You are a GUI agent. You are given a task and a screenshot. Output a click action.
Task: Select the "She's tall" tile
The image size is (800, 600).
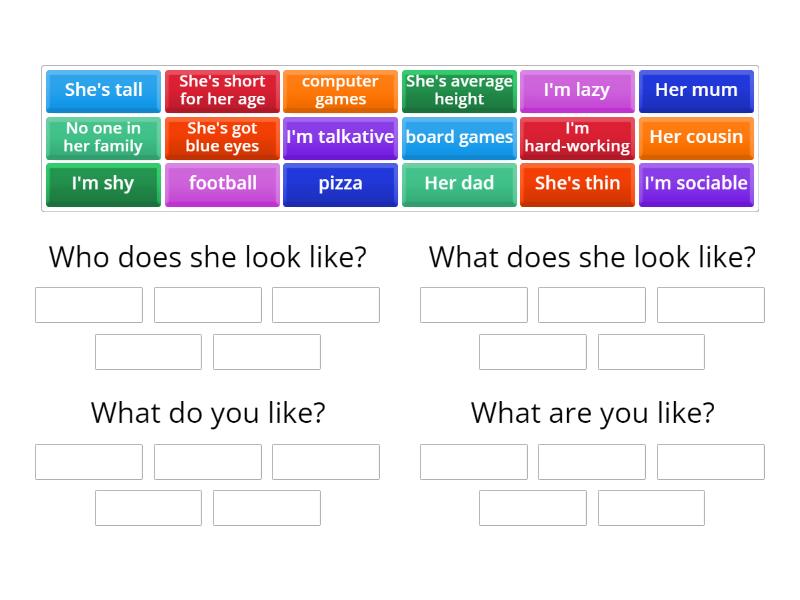pos(103,90)
